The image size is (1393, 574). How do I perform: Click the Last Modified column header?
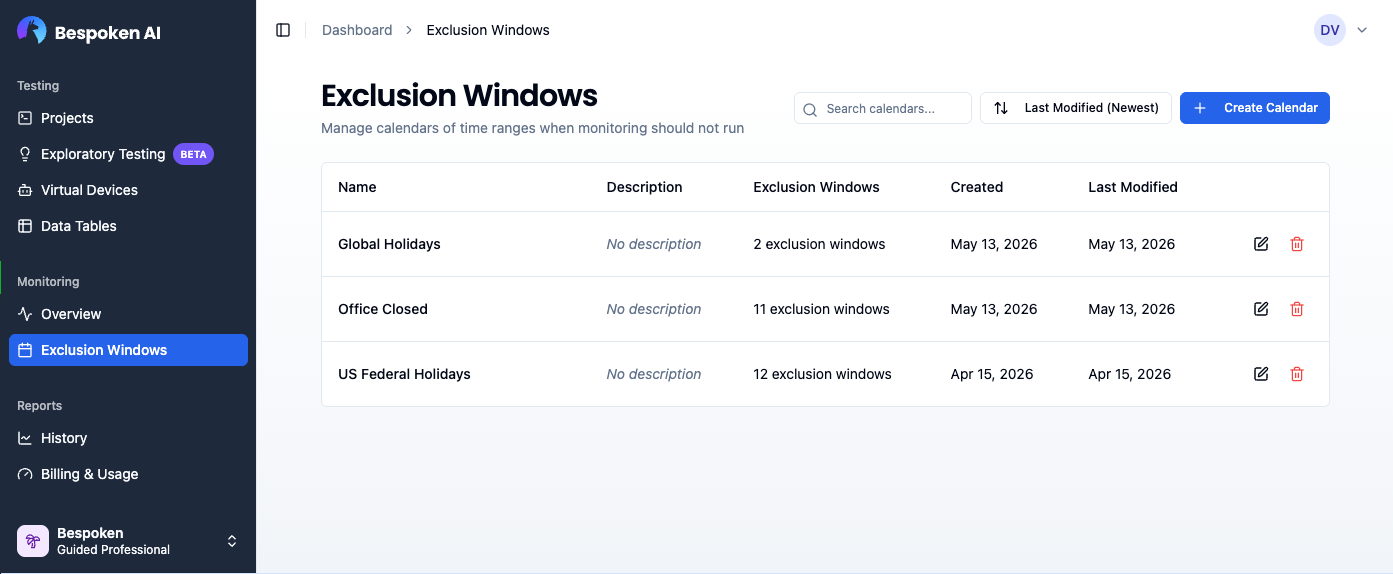pyautogui.click(x=1133, y=187)
